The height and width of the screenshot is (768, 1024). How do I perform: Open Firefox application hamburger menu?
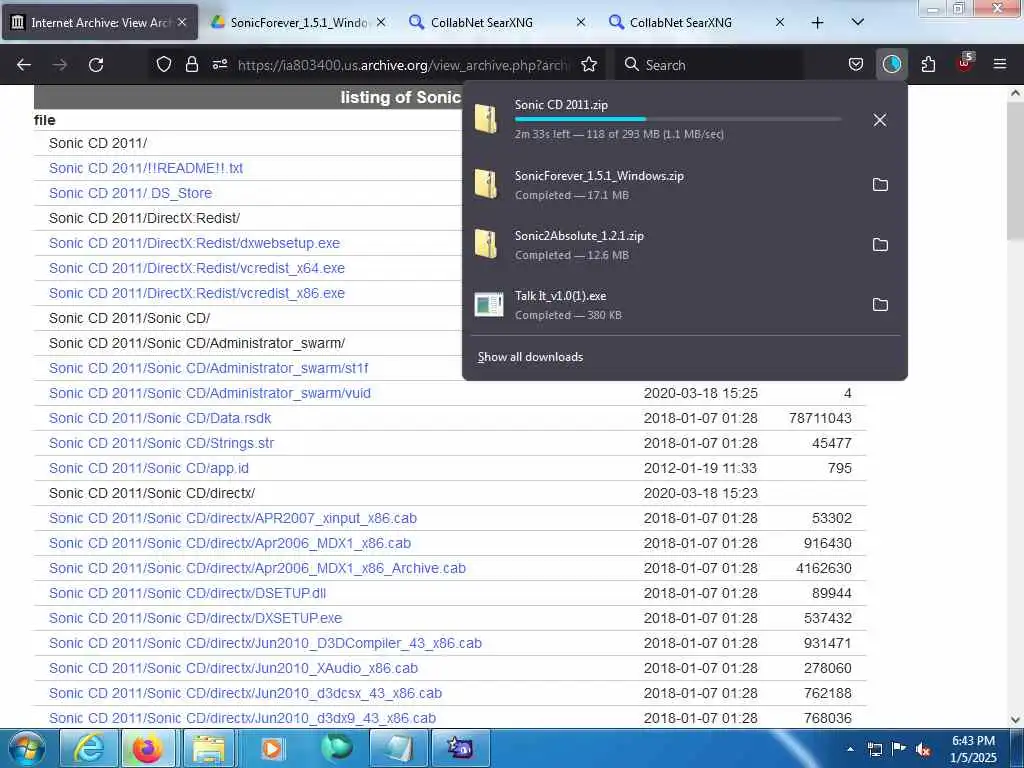tap(1000, 64)
